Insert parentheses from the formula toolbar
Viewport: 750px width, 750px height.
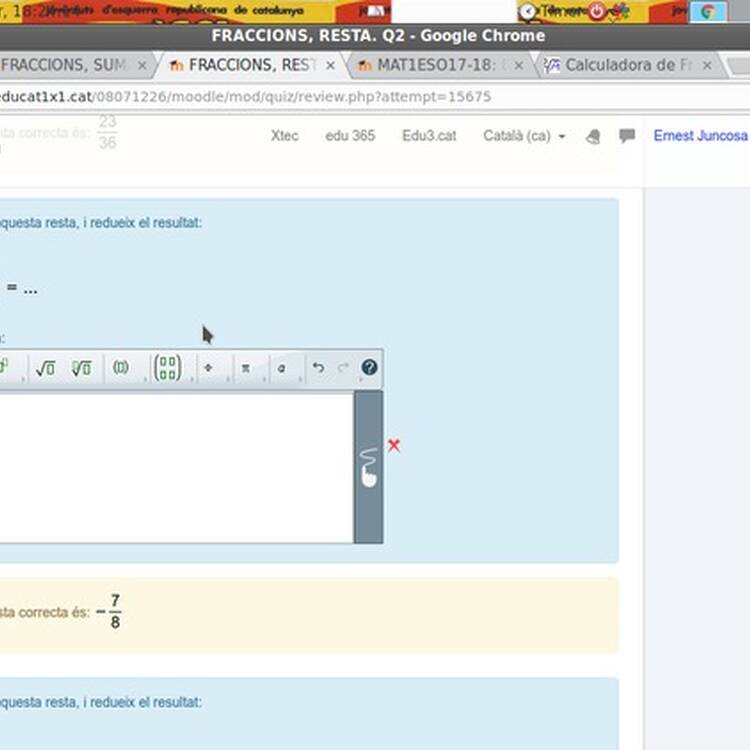tap(121, 367)
